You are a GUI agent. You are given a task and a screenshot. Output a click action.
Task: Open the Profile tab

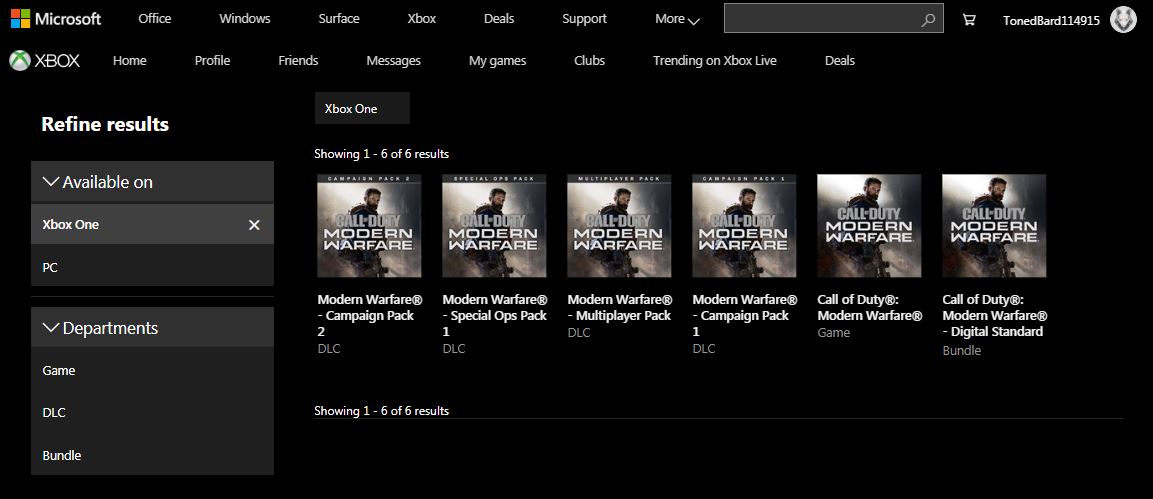pos(213,60)
